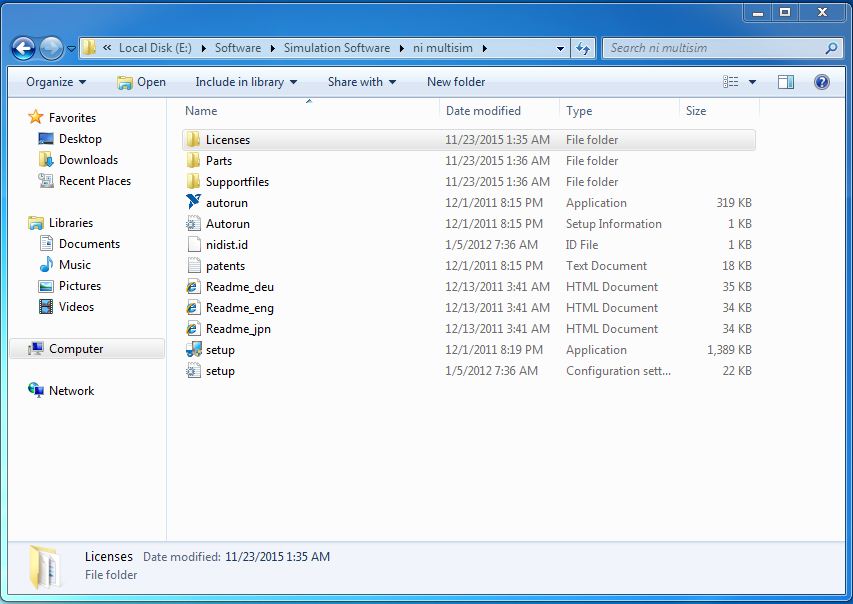Select the Readme_eng HTML icon

pyautogui.click(x=193, y=308)
